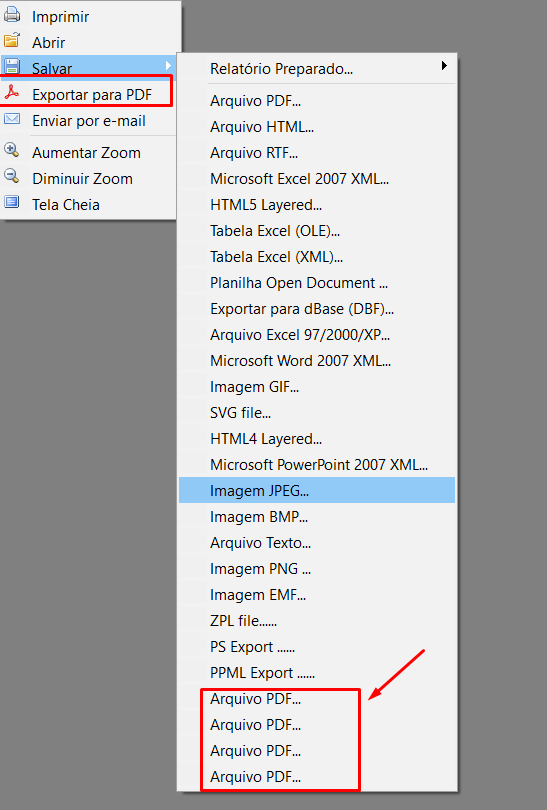Choose SVG file... option
547x810 pixels.
(317, 413)
